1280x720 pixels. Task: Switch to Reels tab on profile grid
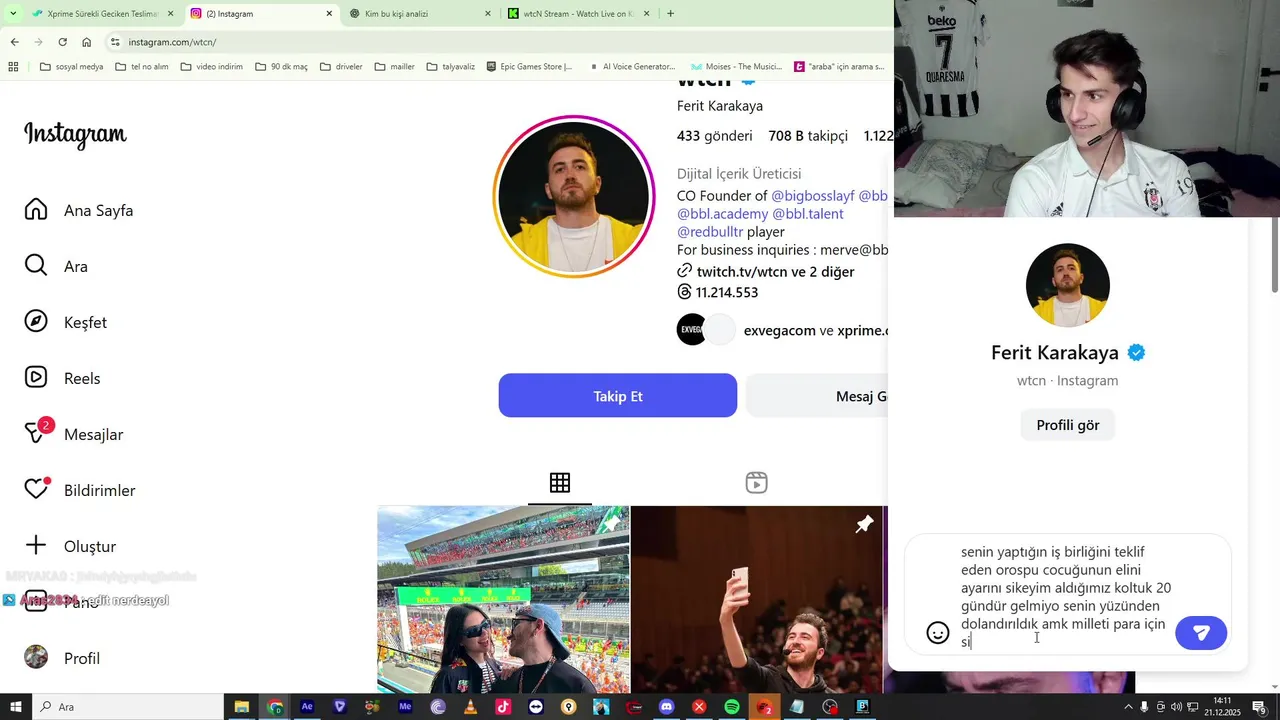pos(756,483)
